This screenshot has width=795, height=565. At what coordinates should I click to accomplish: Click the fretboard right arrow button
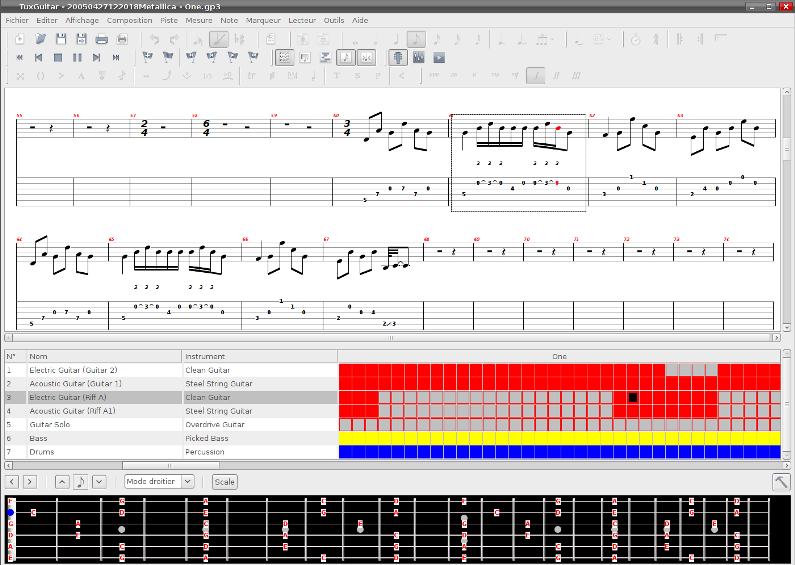click(x=30, y=482)
